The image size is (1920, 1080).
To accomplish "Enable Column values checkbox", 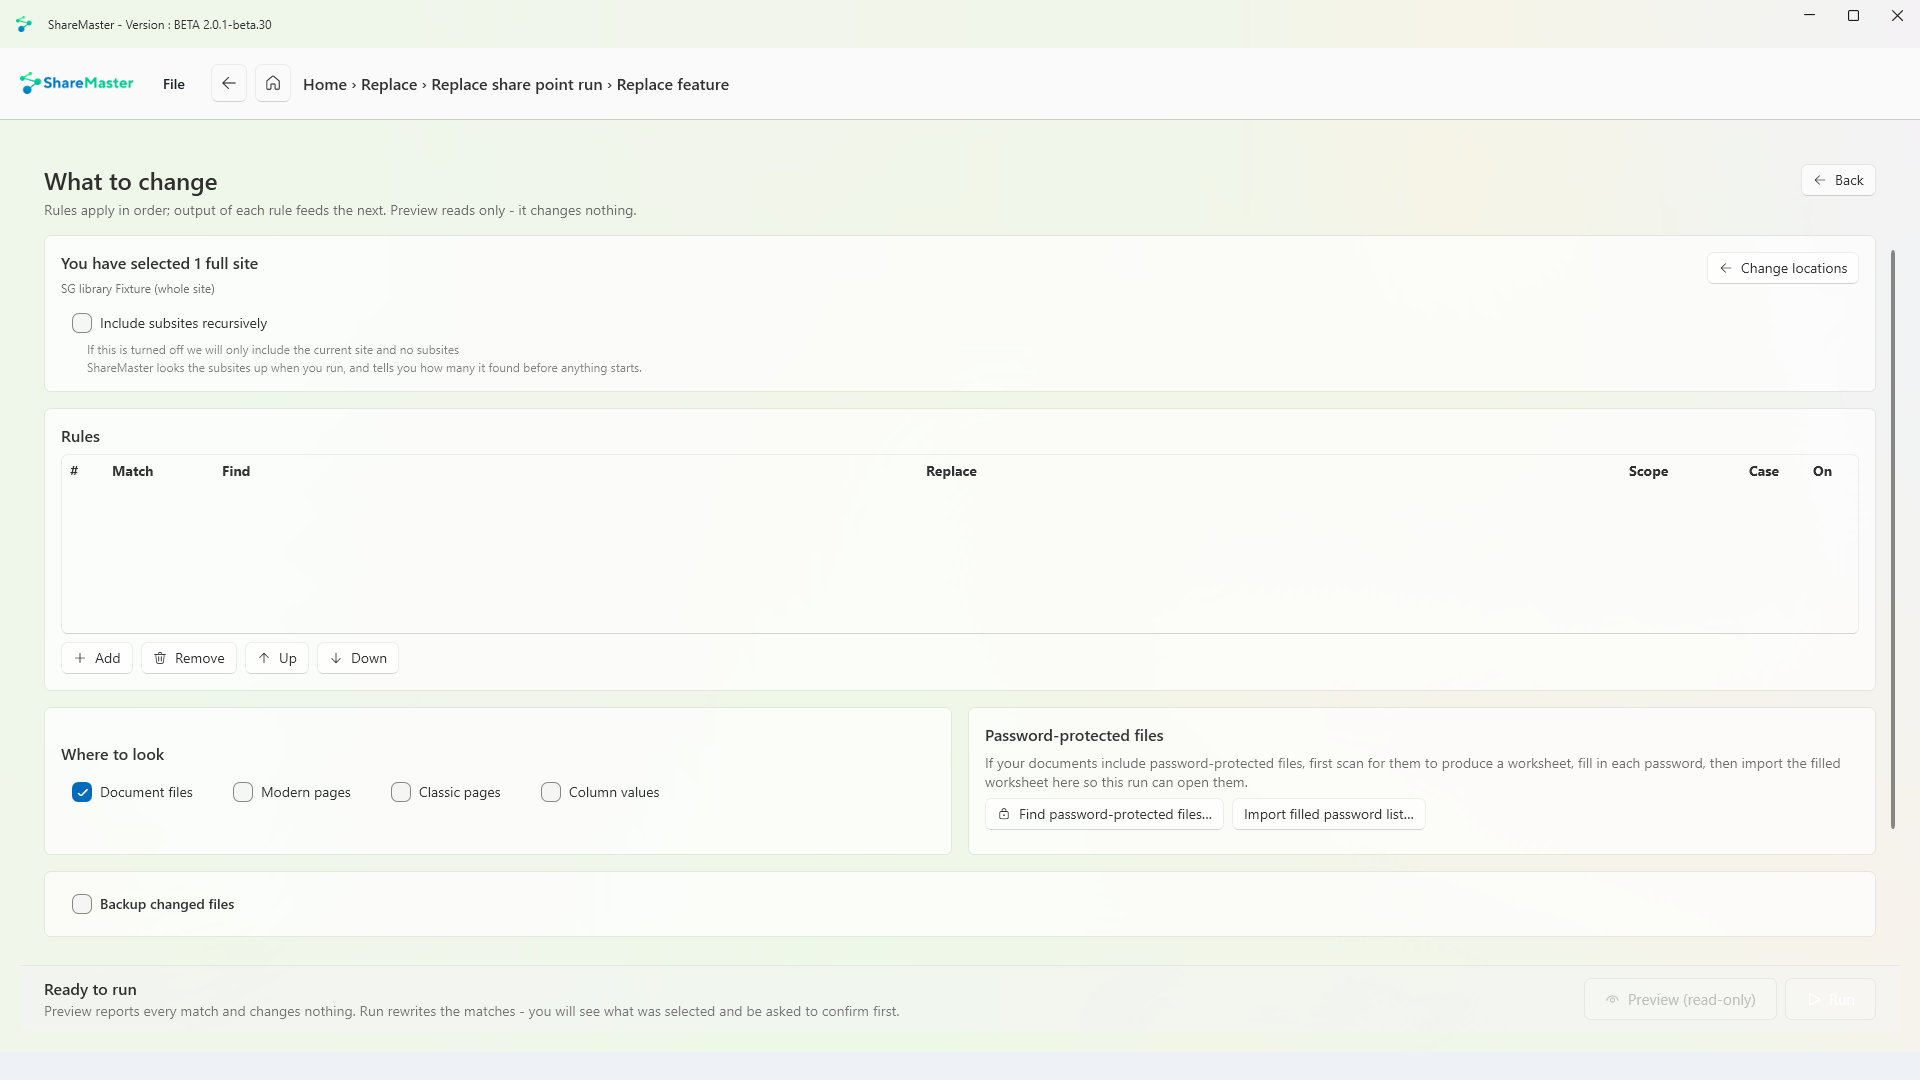I will (551, 792).
